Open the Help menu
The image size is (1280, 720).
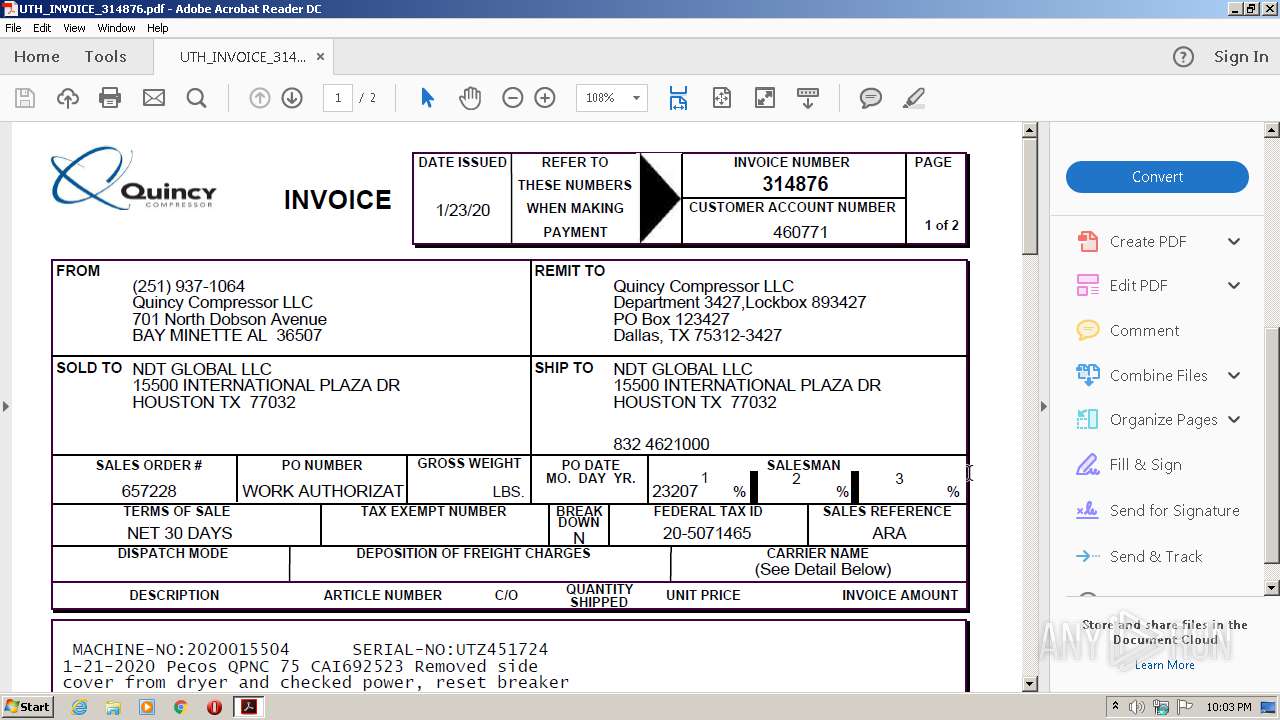(x=158, y=28)
